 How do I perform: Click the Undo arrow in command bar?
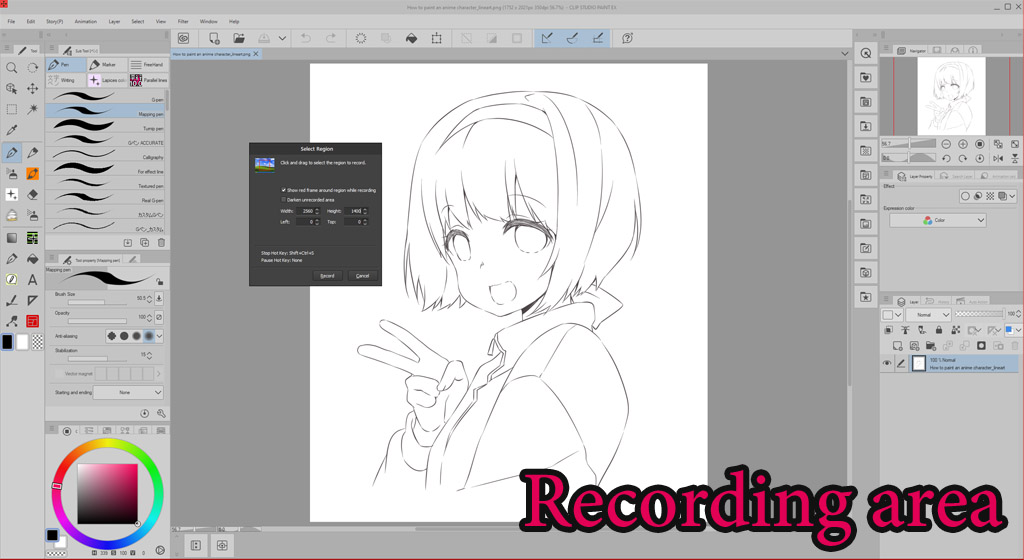tap(305, 38)
